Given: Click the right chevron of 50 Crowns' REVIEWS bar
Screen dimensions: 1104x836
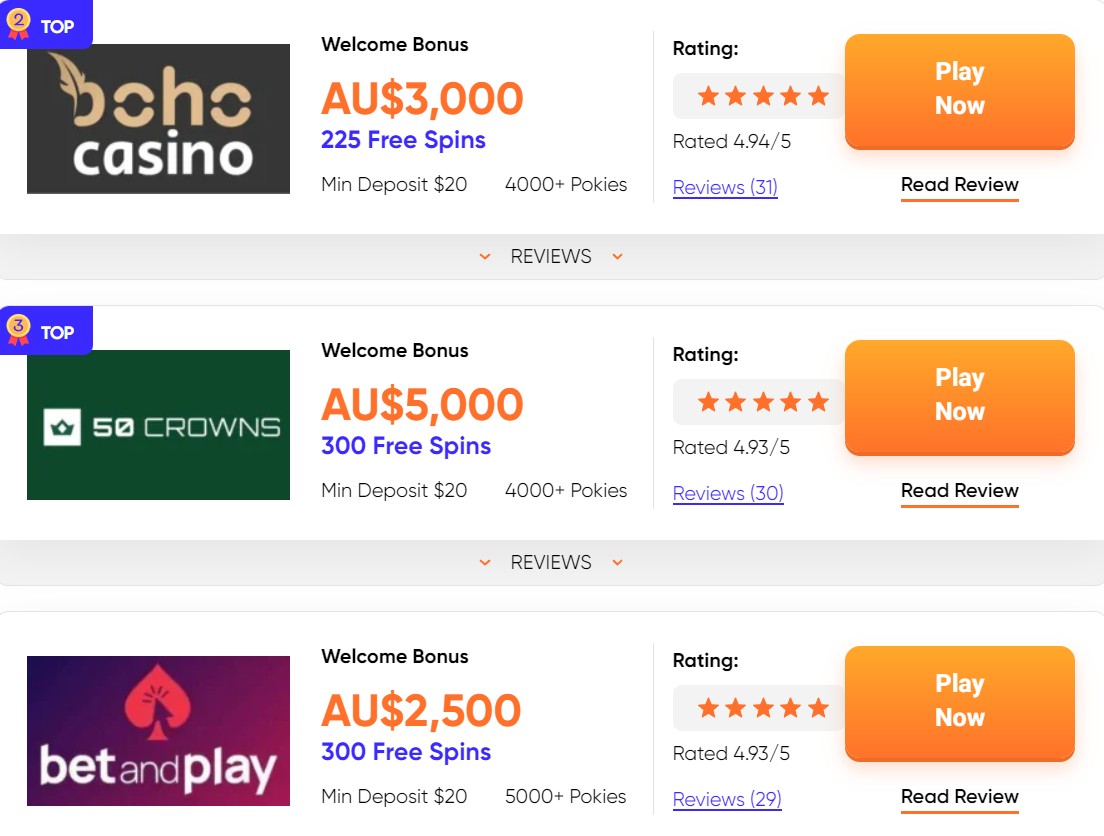Looking at the screenshot, I should click(x=617, y=562).
